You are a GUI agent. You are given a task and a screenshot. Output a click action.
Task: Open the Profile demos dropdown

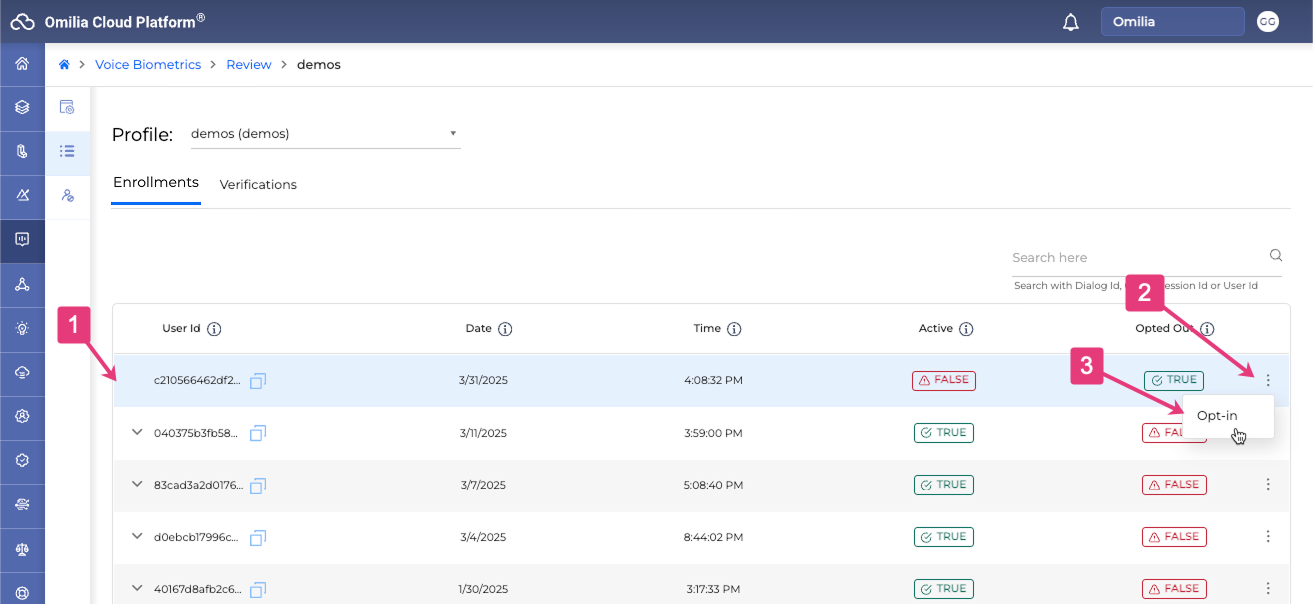[x=325, y=134]
